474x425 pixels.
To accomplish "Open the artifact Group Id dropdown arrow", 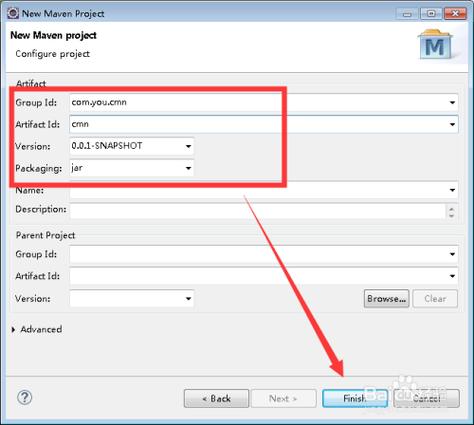I will [452, 102].
